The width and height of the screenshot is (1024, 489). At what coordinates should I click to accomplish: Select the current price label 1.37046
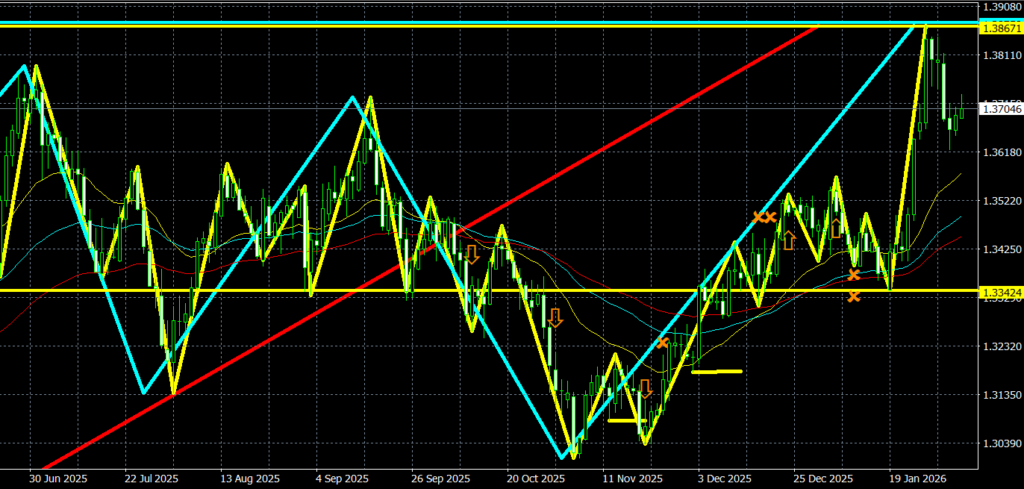(1000, 108)
